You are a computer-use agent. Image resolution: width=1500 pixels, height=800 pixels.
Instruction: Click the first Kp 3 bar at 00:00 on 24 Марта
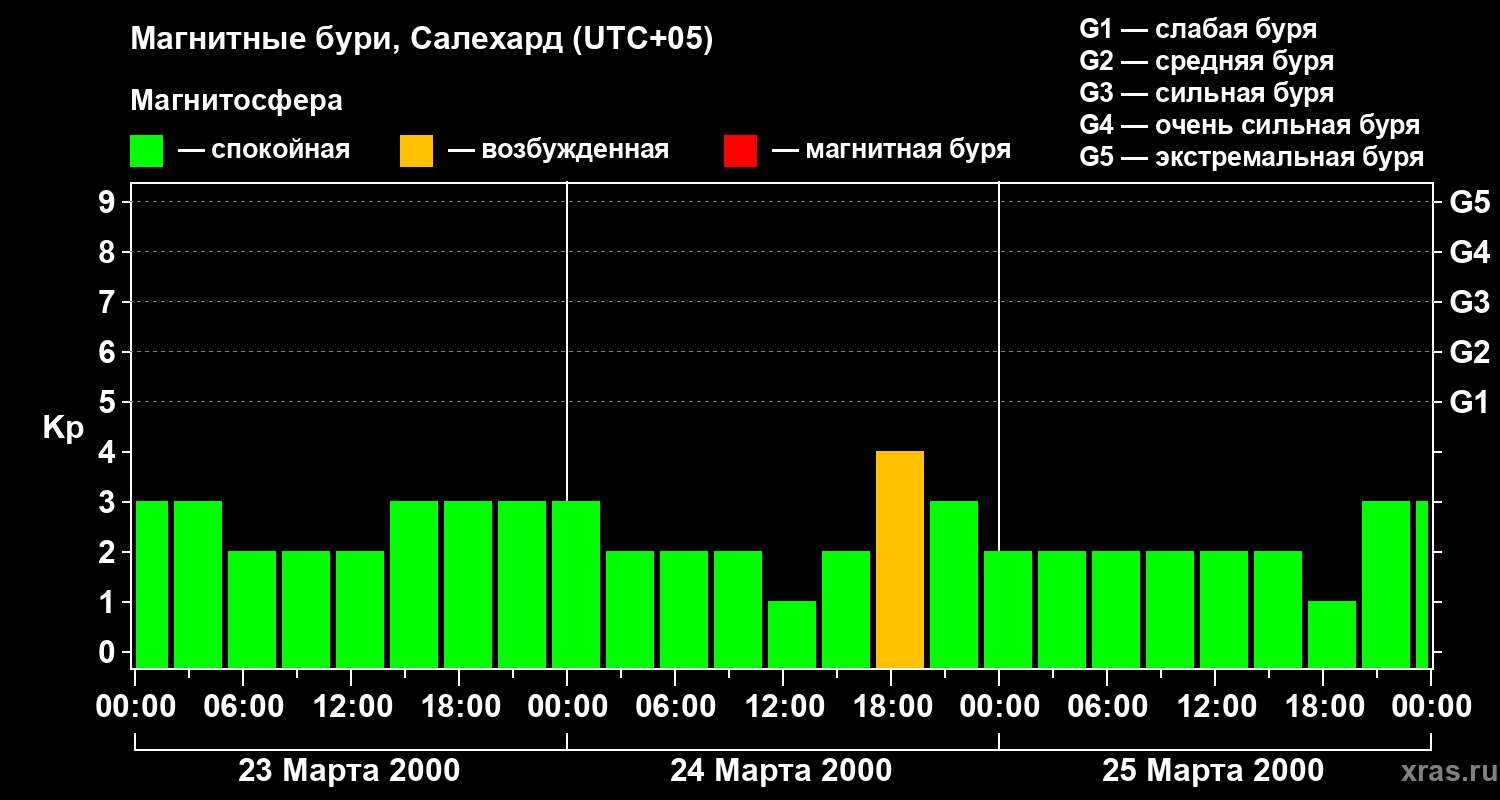pyautogui.click(x=576, y=585)
